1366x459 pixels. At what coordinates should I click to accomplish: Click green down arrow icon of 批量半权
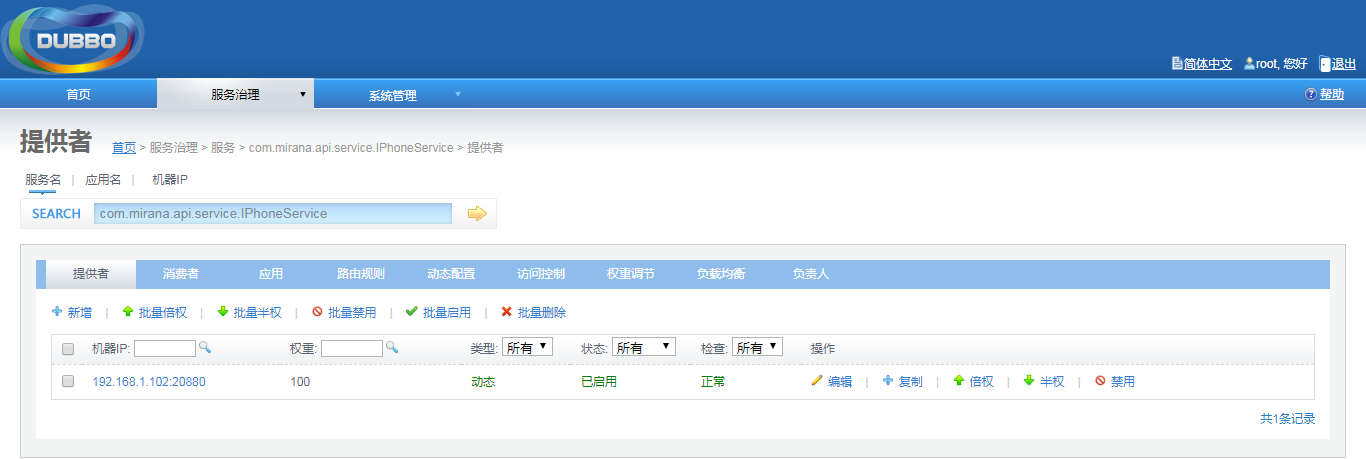[223, 312]
